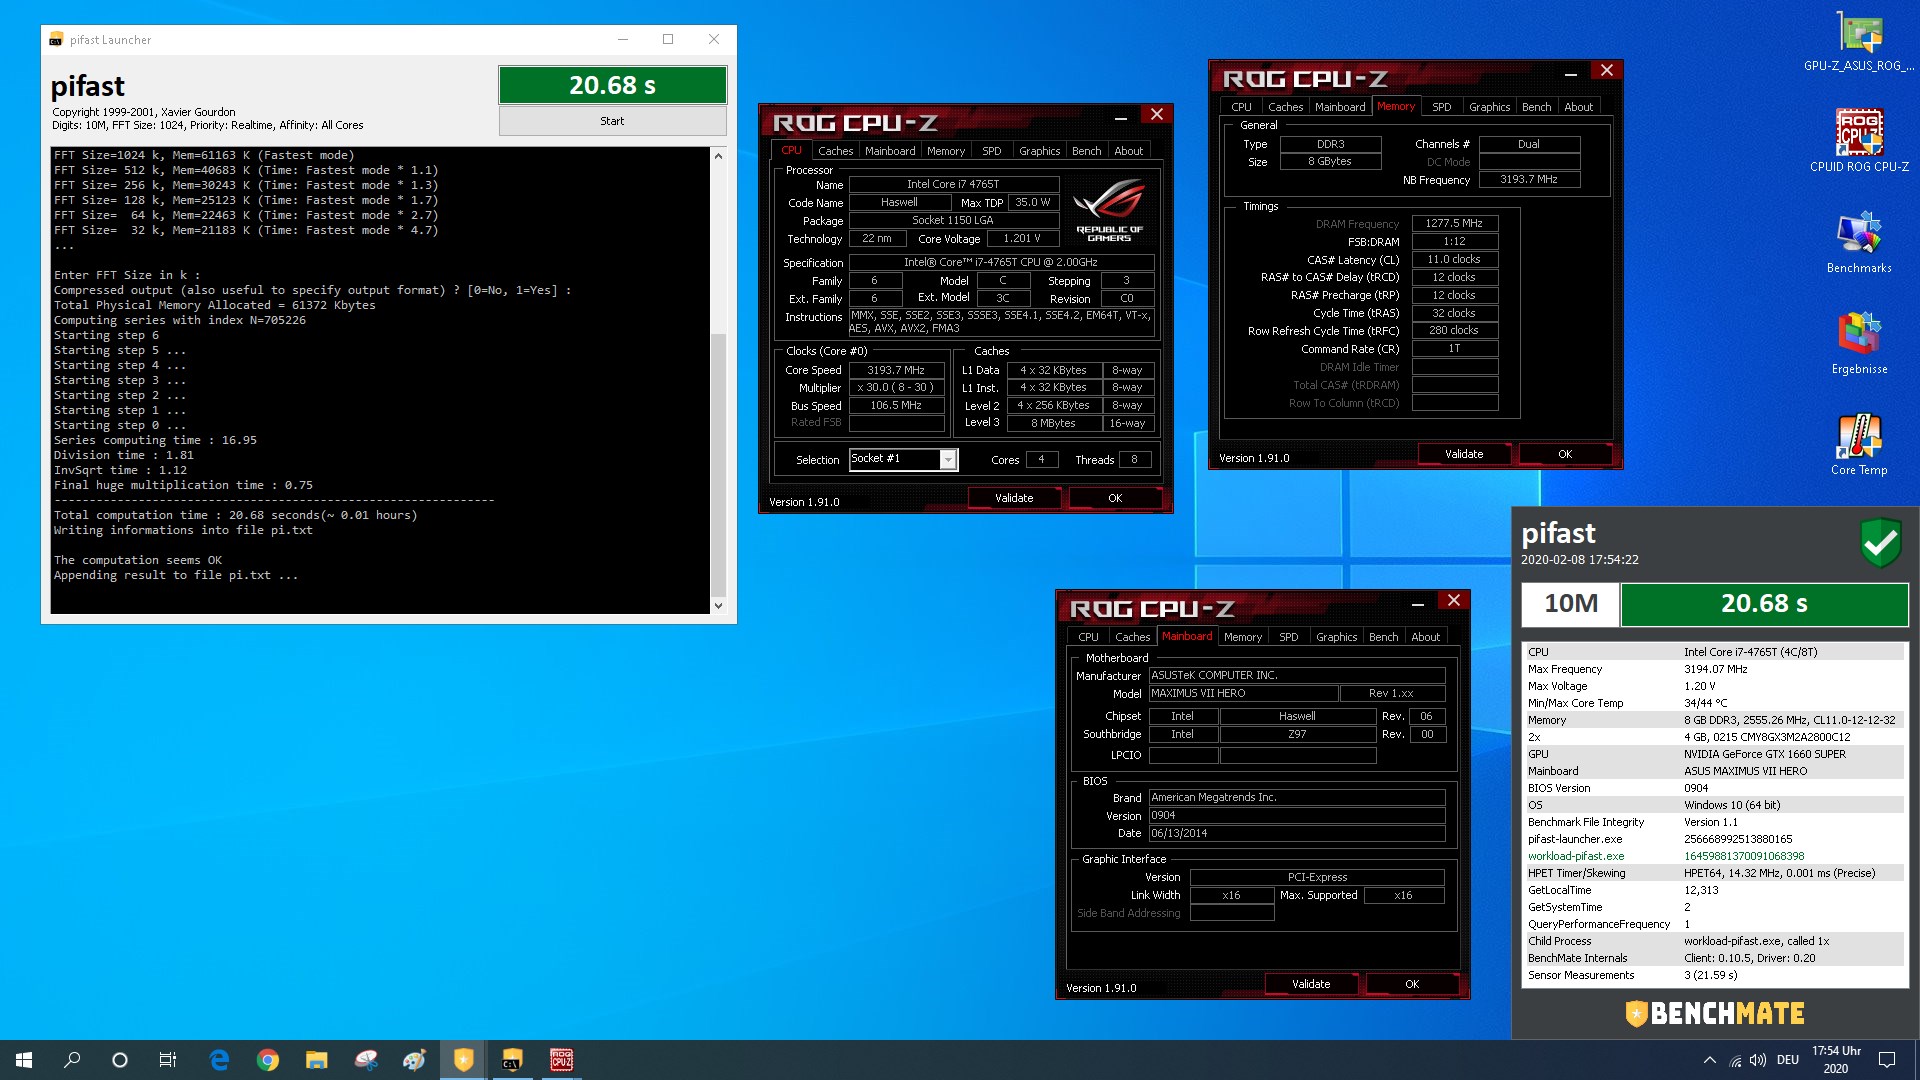Screen dimensions: 1920x1080
Task: Click Validate in Mainboard window
Action: [1311, 984]
